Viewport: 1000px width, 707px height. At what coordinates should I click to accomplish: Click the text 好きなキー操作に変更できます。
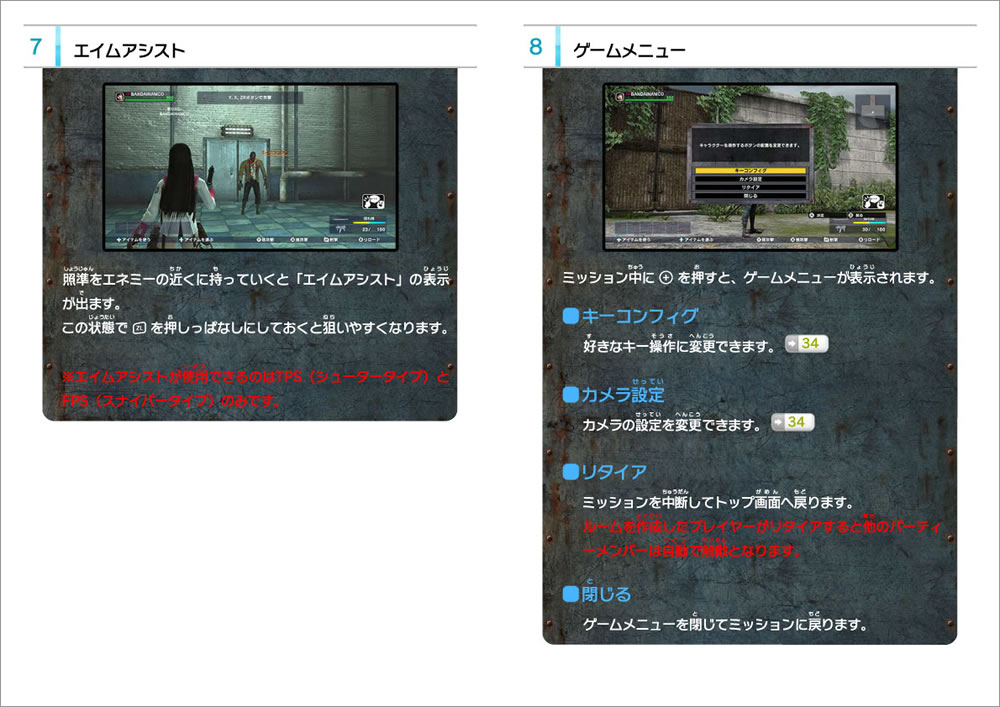click(679, 346)
